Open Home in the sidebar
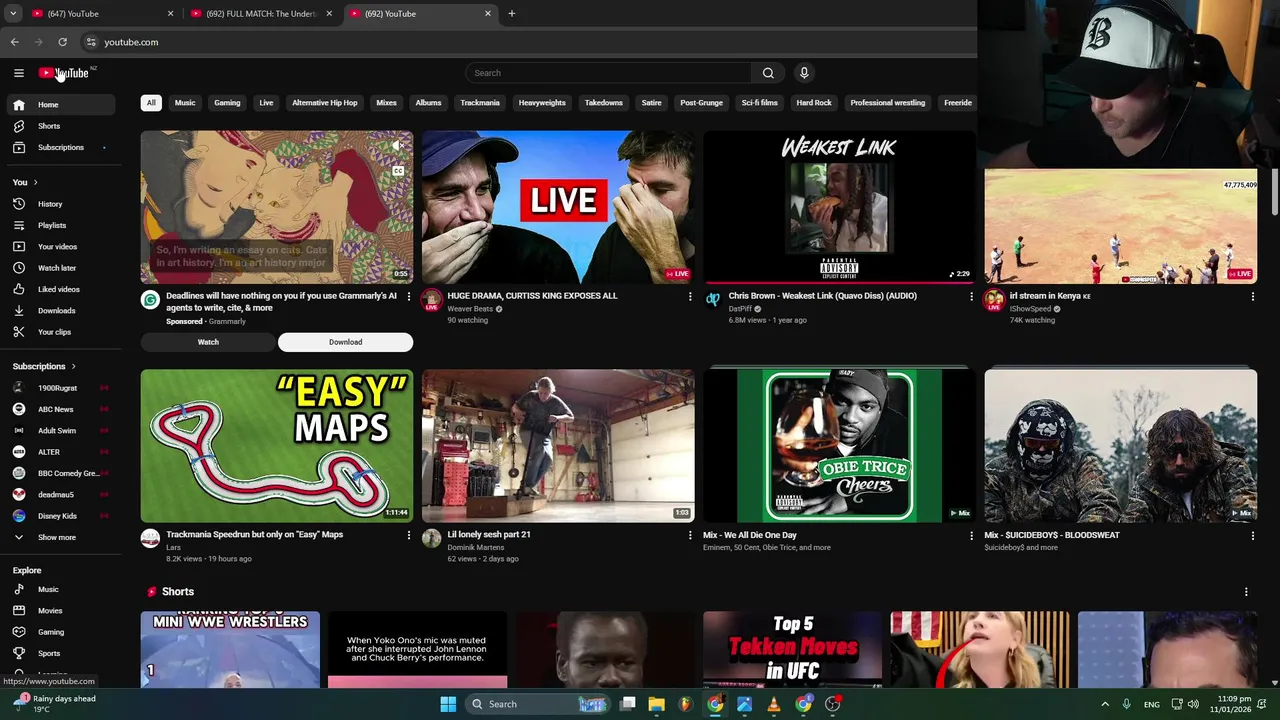Viewport: 1280px width, 720px height. click(x=61, y=105)
